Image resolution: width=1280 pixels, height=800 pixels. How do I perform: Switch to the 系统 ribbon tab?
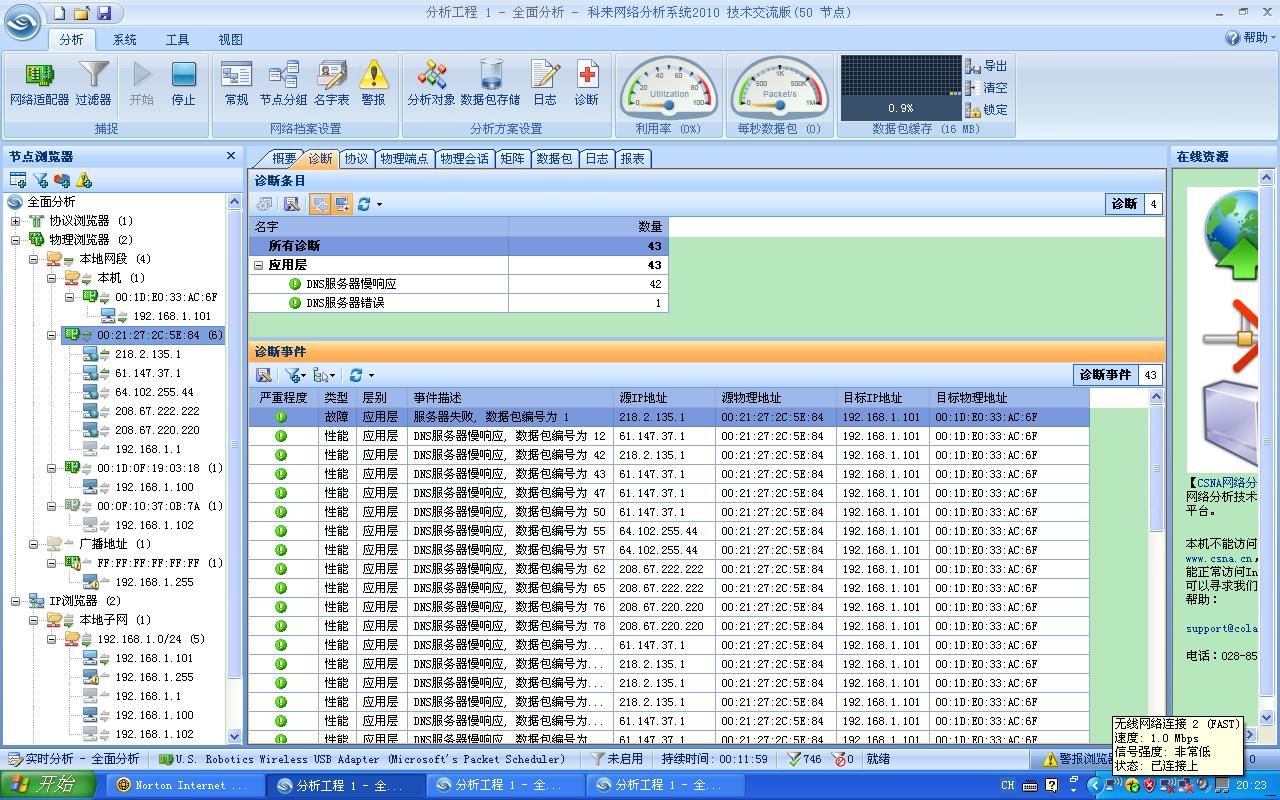tap(125, 39)
